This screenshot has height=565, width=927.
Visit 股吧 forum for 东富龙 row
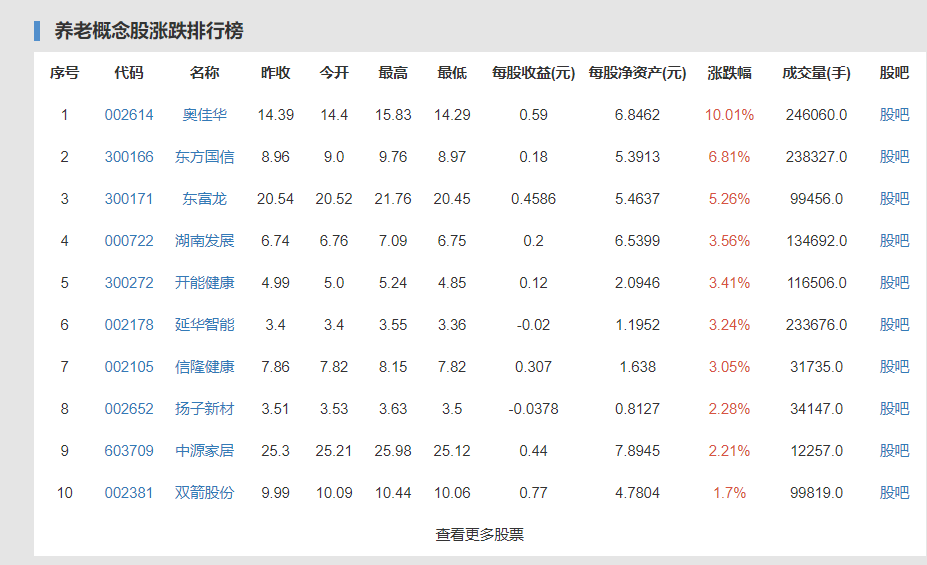894,199
